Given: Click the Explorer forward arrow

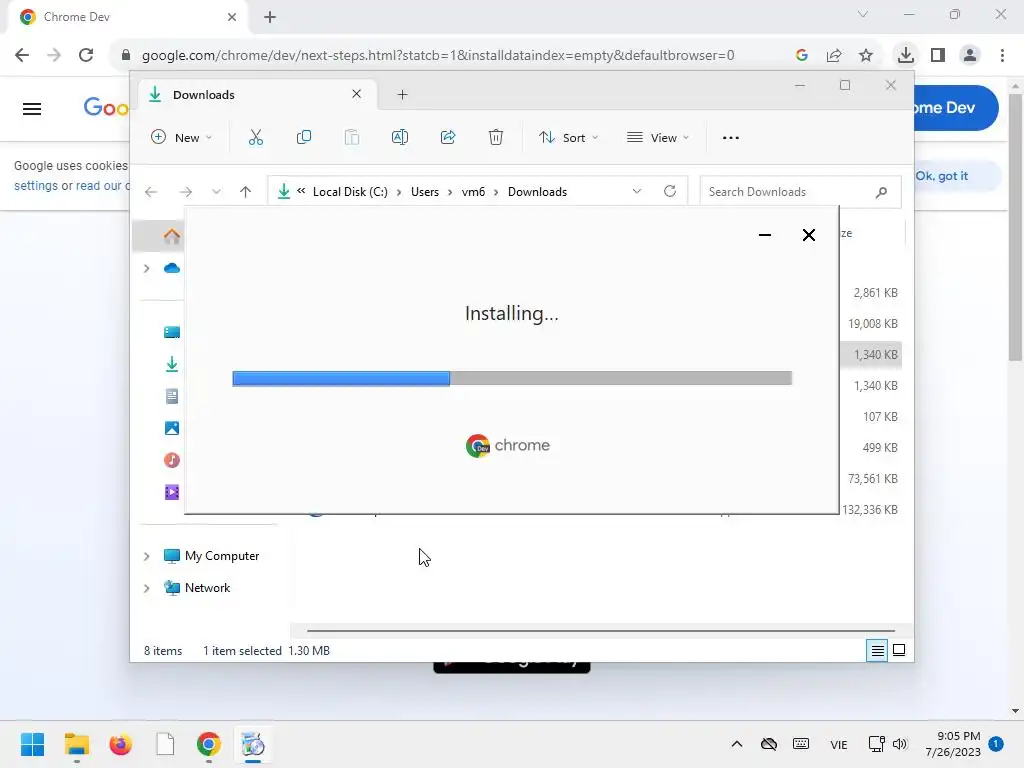Looking at the screenshot, I should click(x=185, y=192).
